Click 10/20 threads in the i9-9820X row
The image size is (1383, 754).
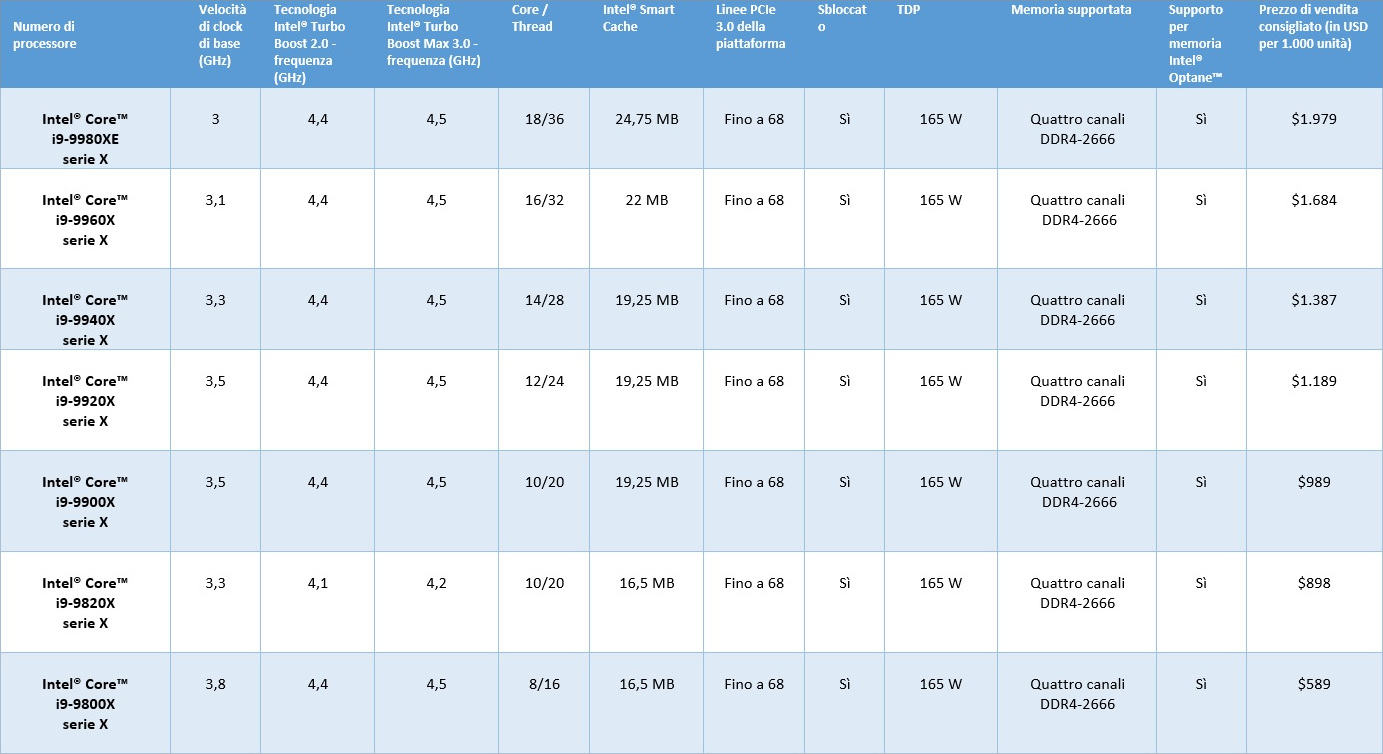click(x=544, y=583)
